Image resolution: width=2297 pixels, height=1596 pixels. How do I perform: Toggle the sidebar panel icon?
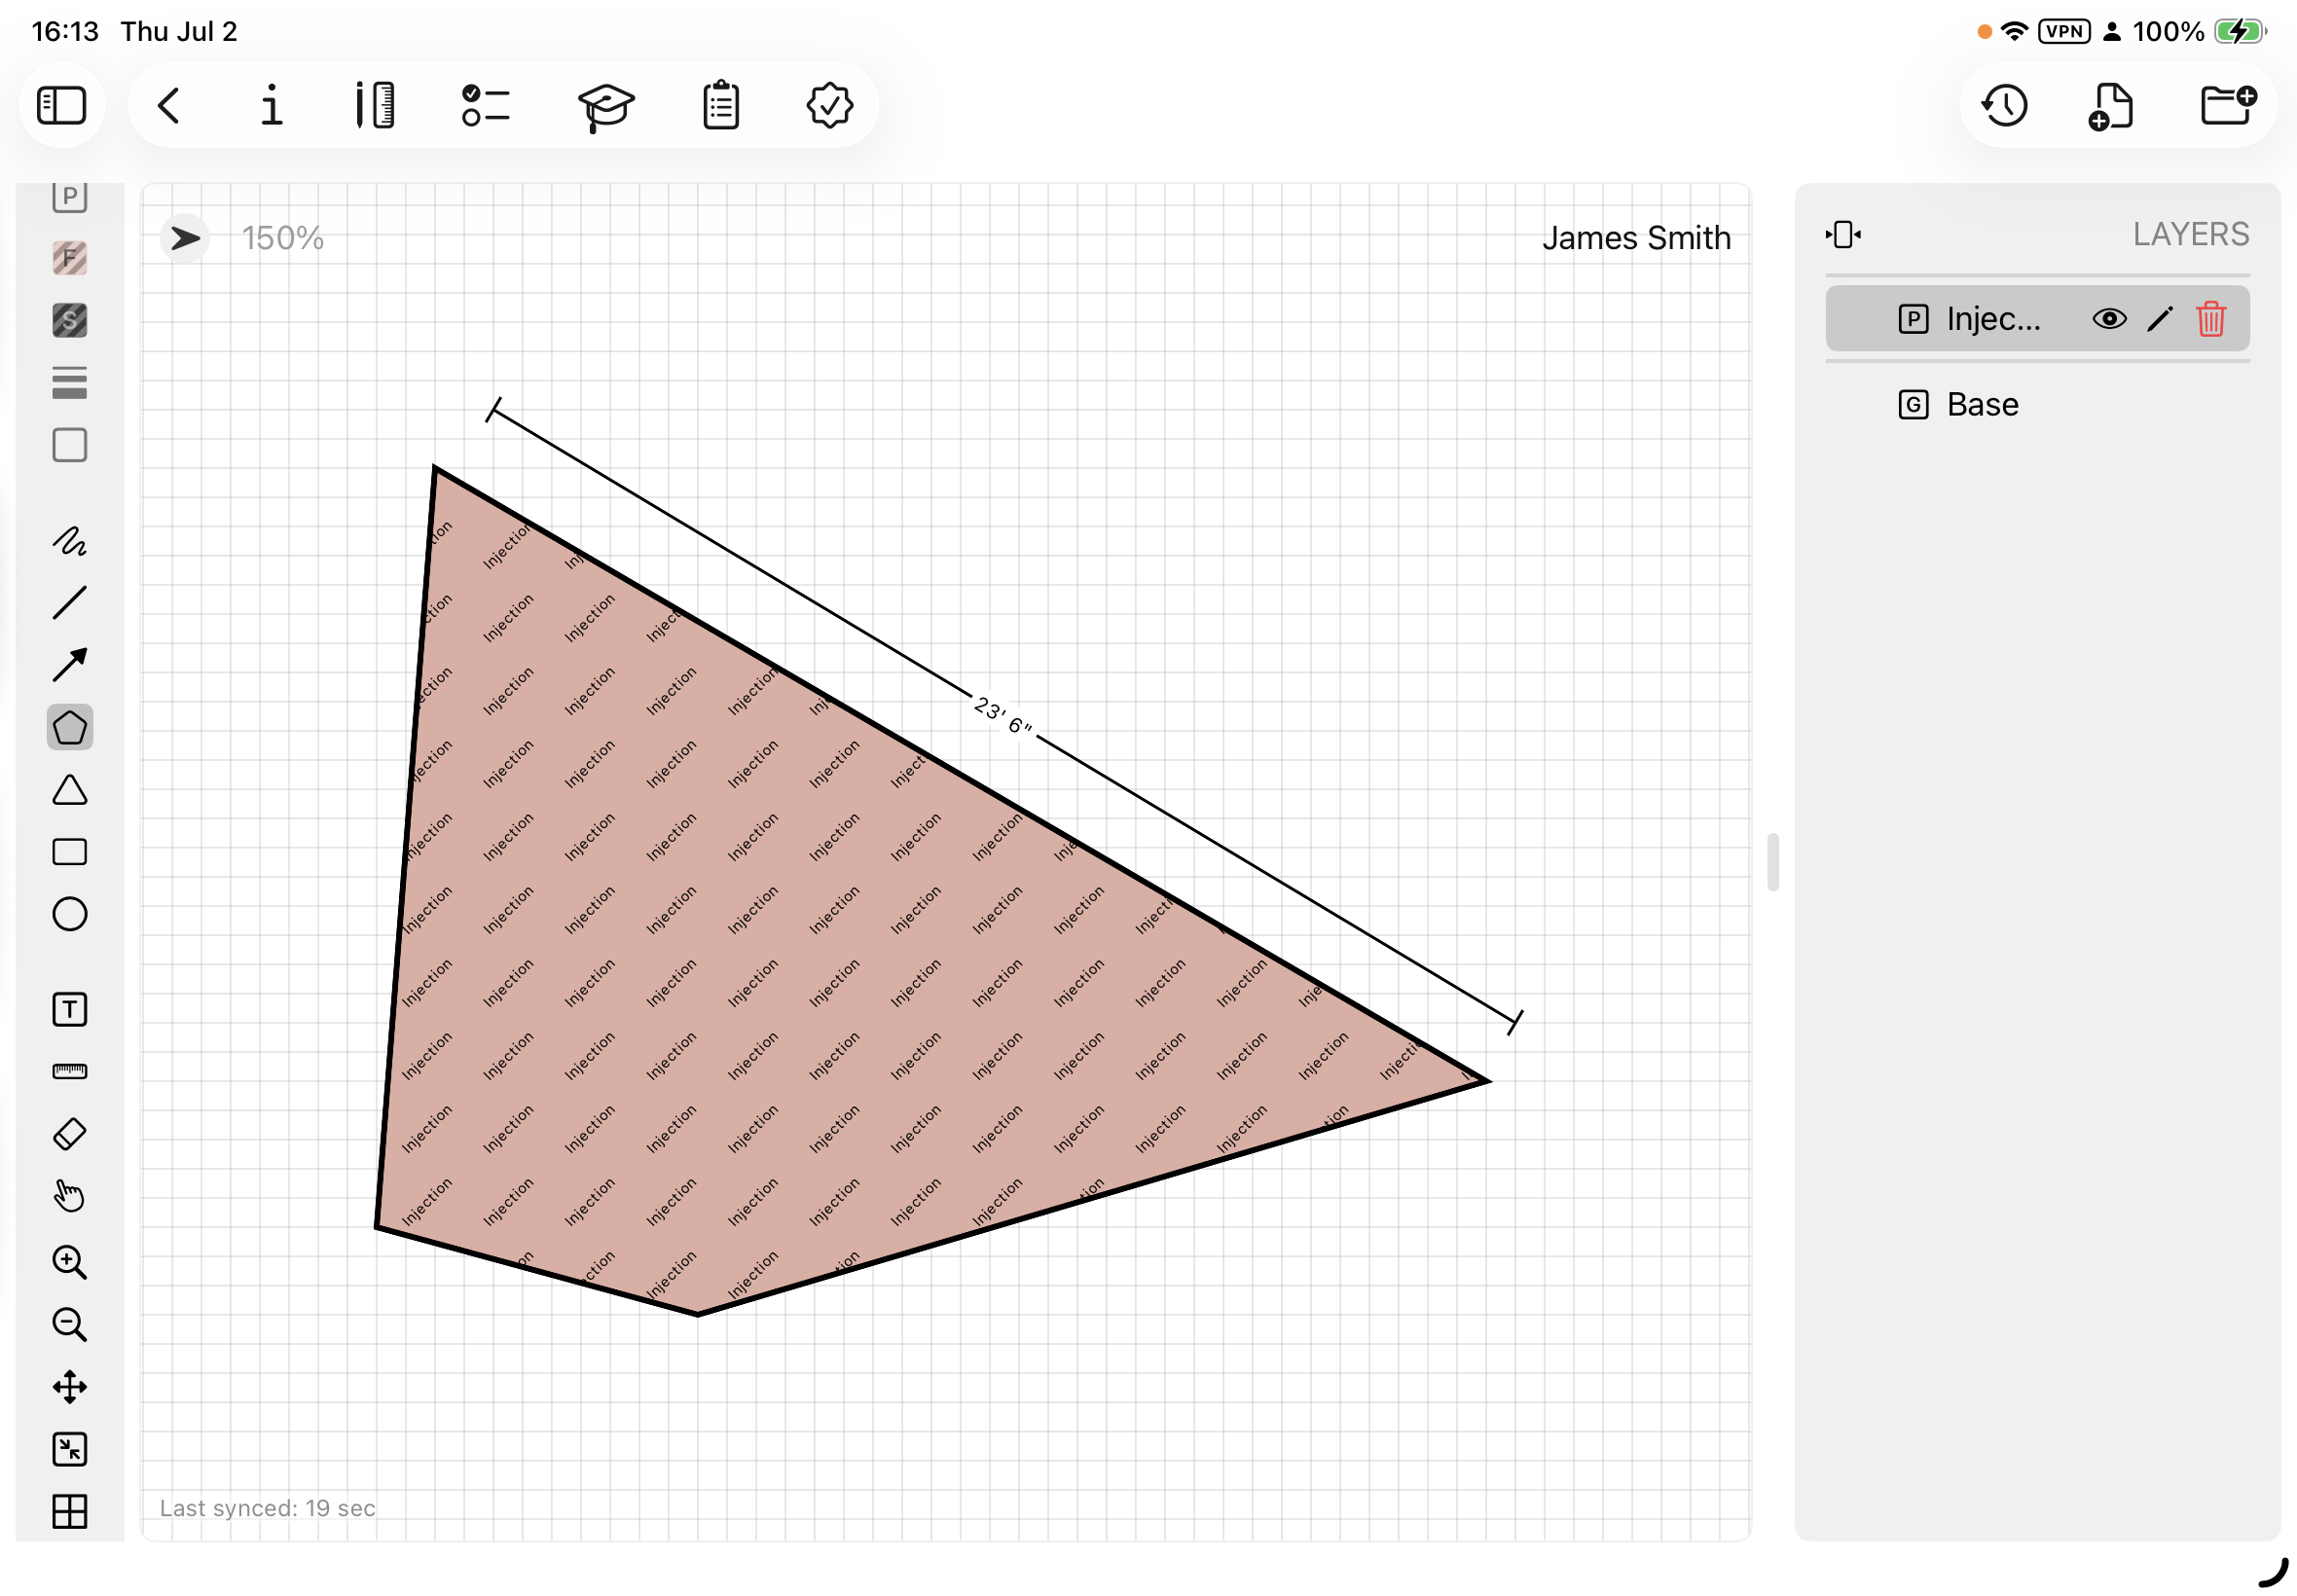(x=62, y=105)
